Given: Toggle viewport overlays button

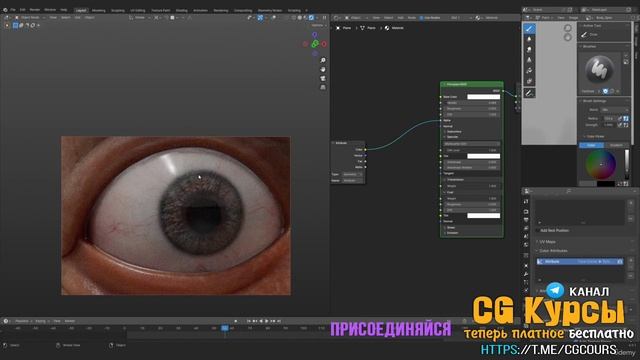Looking at the screenshot, I should tap(274, 18).
